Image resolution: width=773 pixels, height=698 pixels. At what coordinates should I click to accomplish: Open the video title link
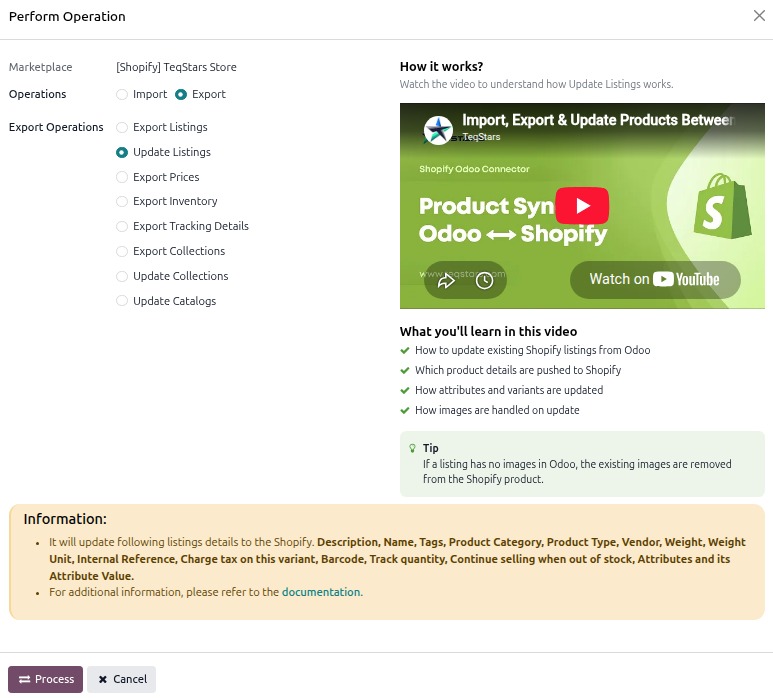tap(598, 120)
